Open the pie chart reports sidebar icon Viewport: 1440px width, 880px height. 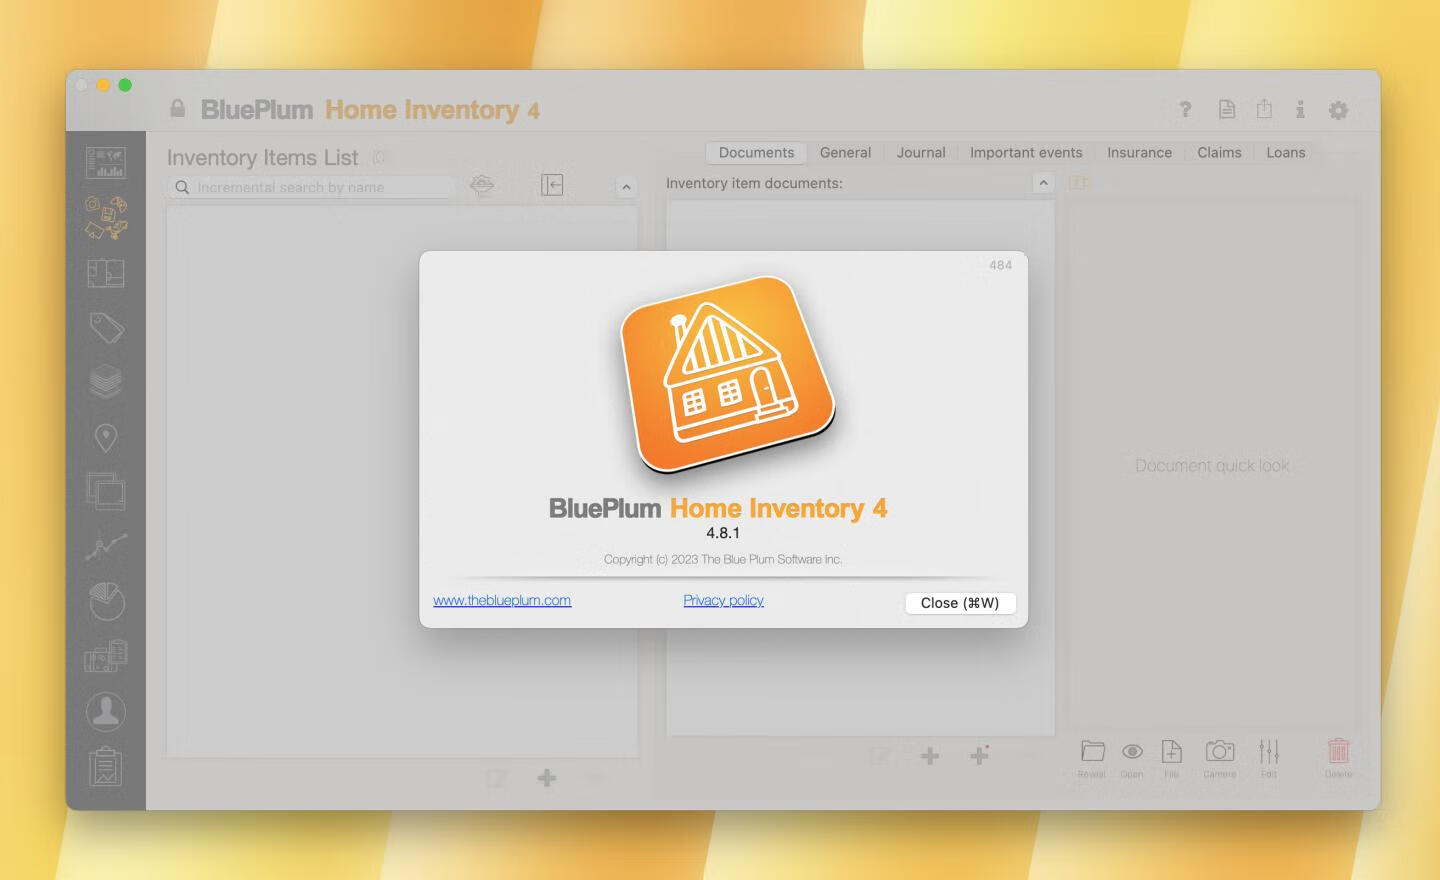pyautogui.click(x=106, y=600)
